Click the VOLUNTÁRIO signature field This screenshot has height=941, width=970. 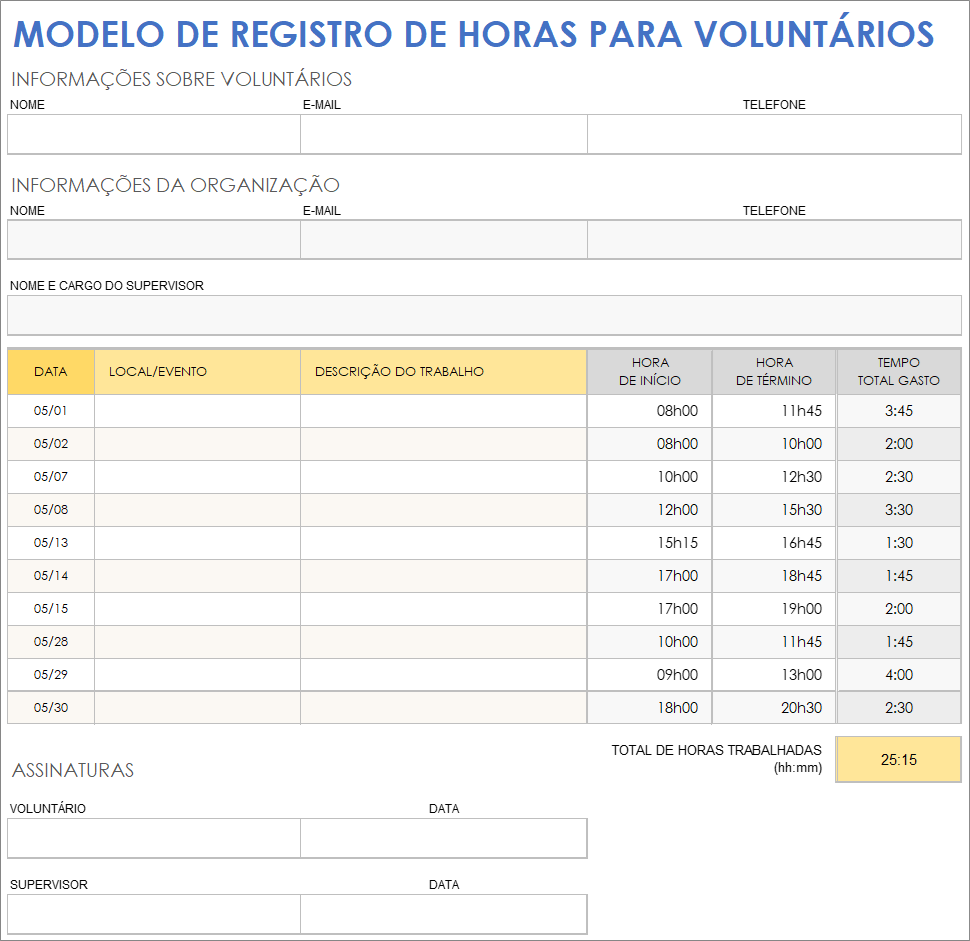point(150,838)
